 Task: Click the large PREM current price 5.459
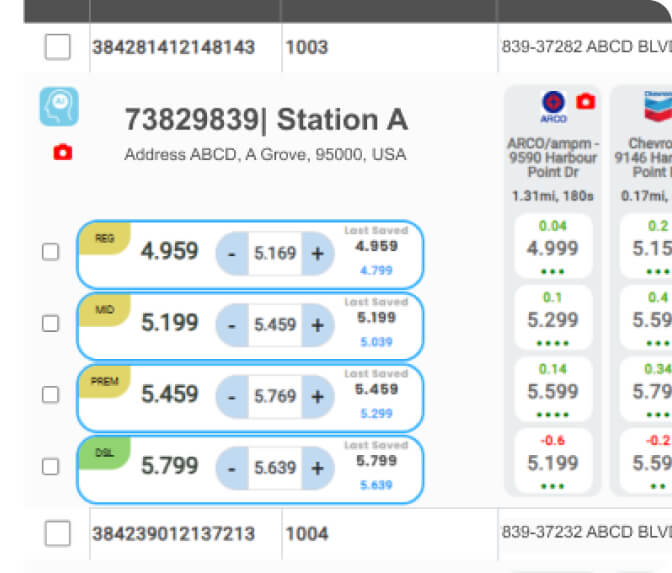(170, 394)
